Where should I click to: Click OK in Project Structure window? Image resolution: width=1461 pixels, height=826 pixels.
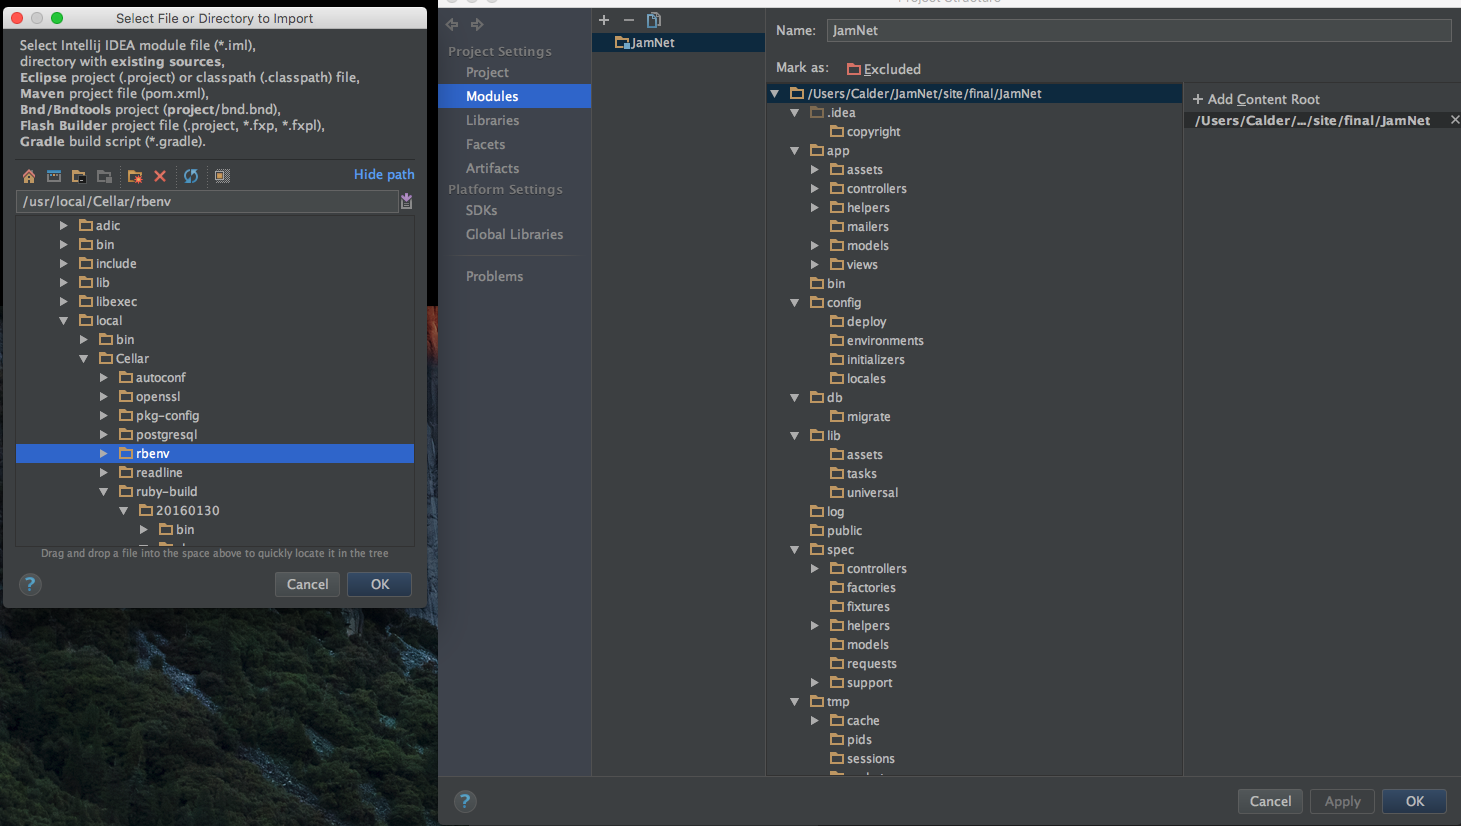click(x=1415, y=801)
